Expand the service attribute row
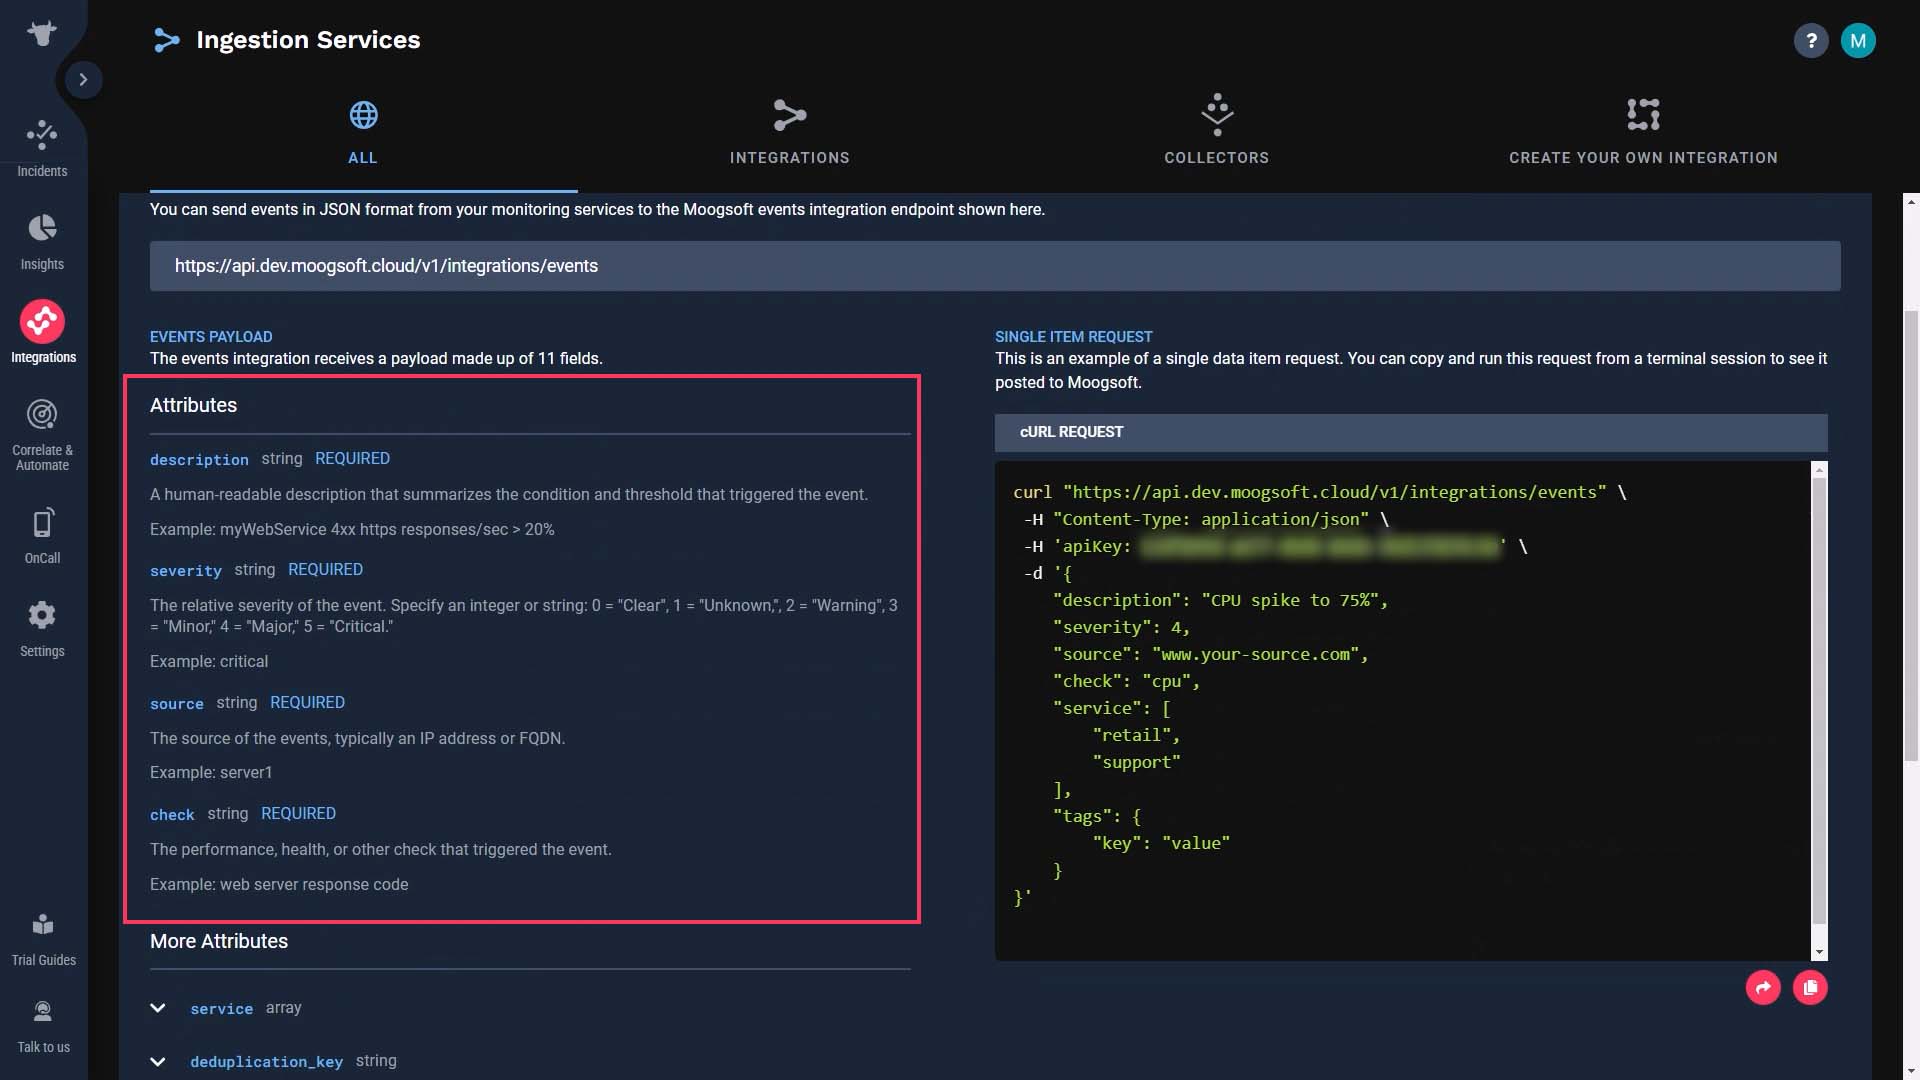1920x1080 pixels. (158, 1008)
